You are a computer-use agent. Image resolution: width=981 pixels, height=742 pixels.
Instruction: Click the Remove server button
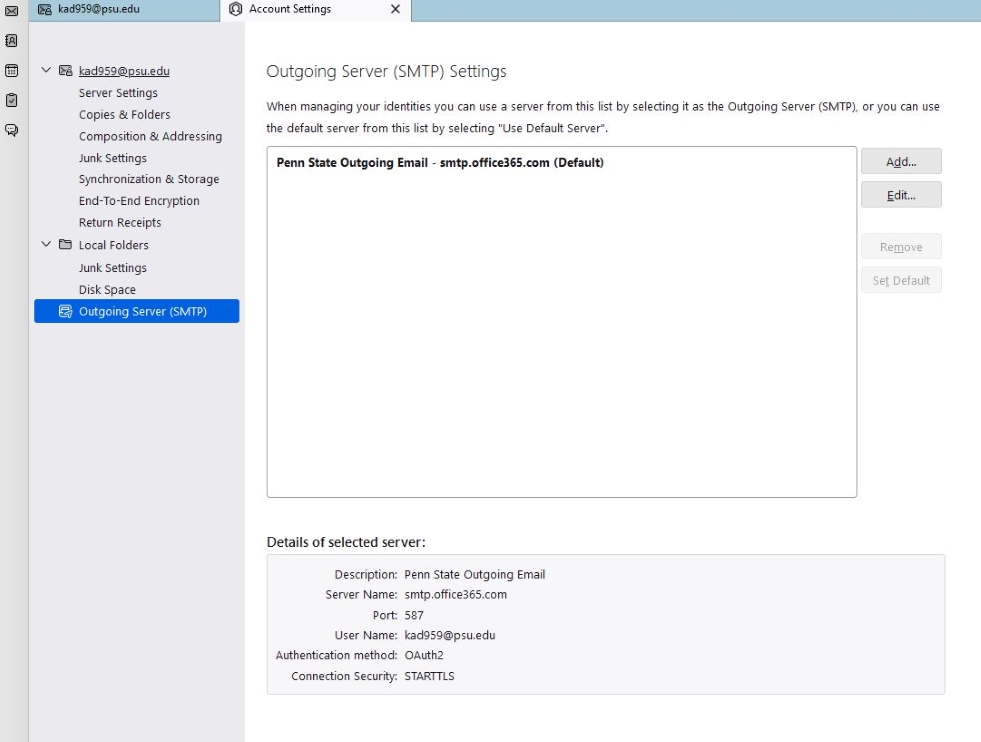(901, 247)
